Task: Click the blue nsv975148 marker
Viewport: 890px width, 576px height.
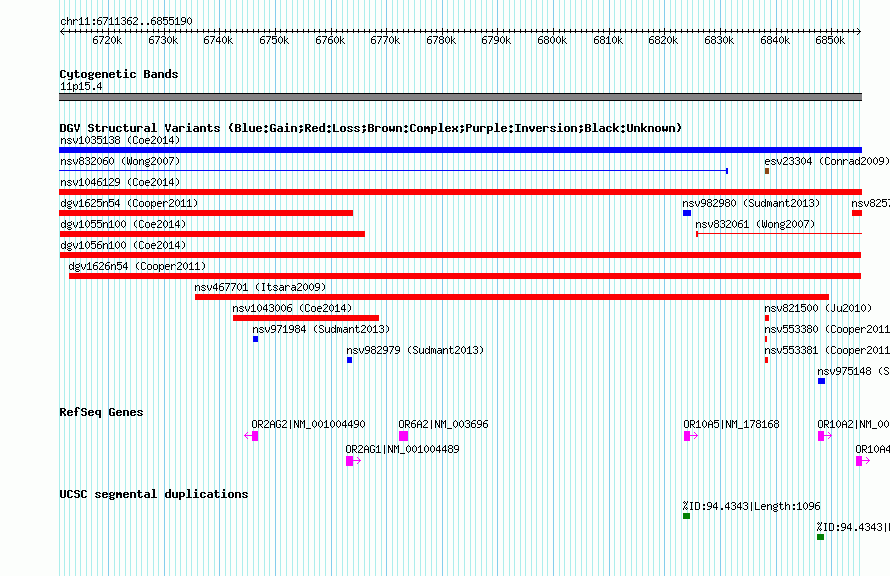Action: pyautogui.click(x=821, y=381)
